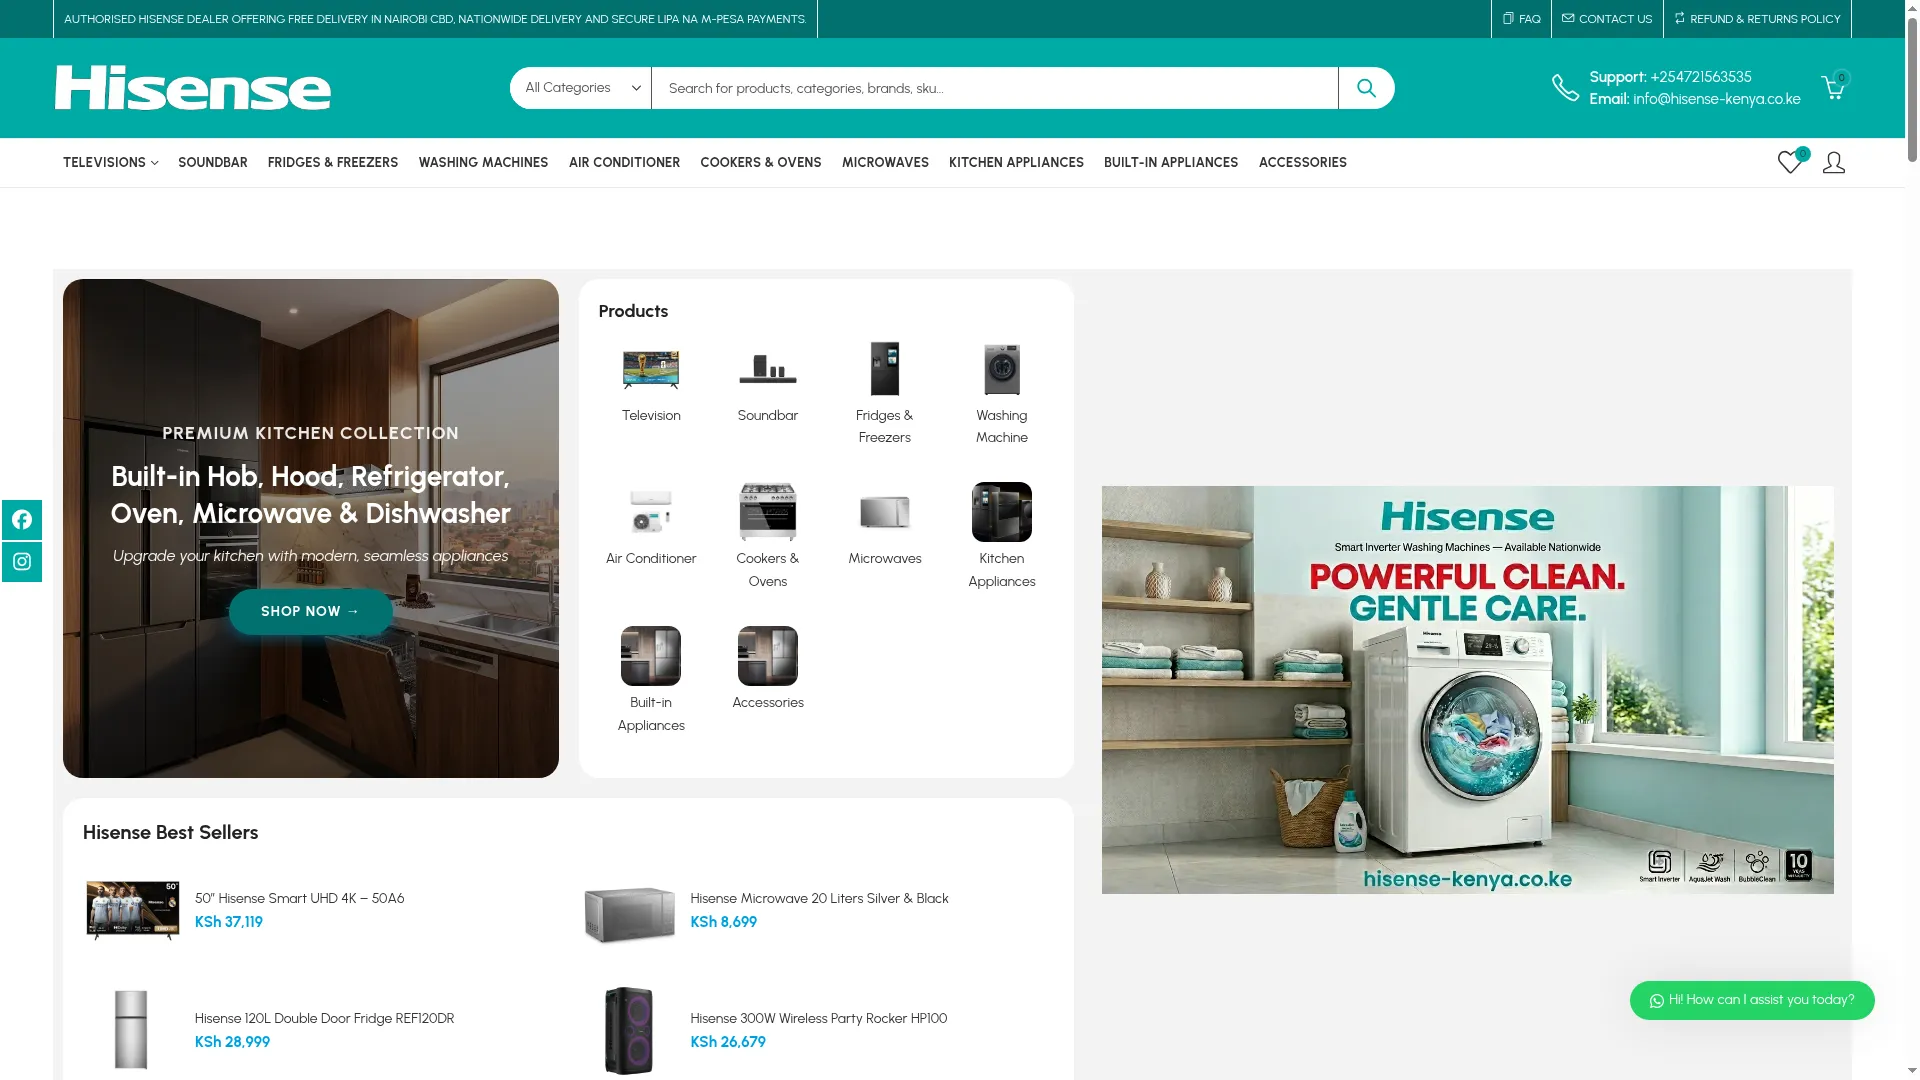Viewport: 1920px width, 1080px height.
Task: Open the Television category icon
Action: click(x=651, y=369)
